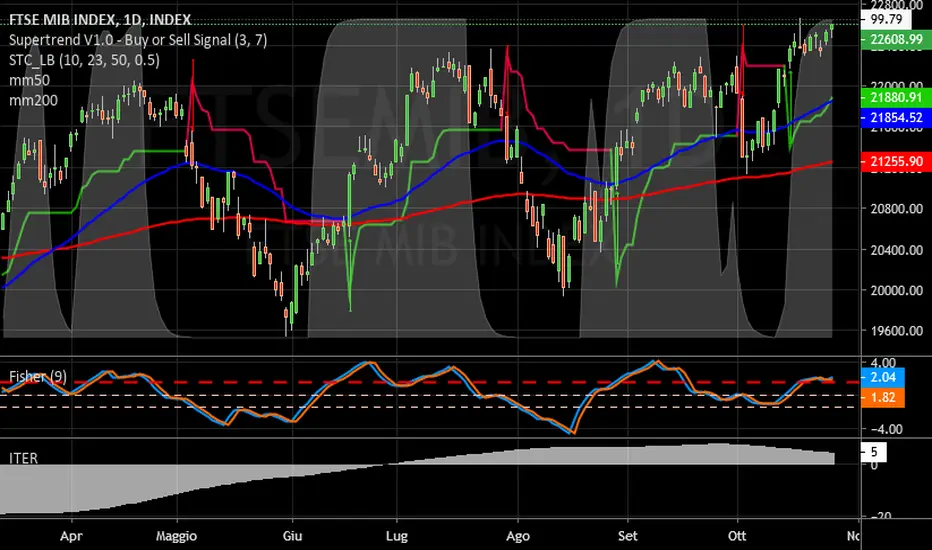Click the 20000.00 price axis label
Screen dimensions: 932x550
click(x=896, y=290)
